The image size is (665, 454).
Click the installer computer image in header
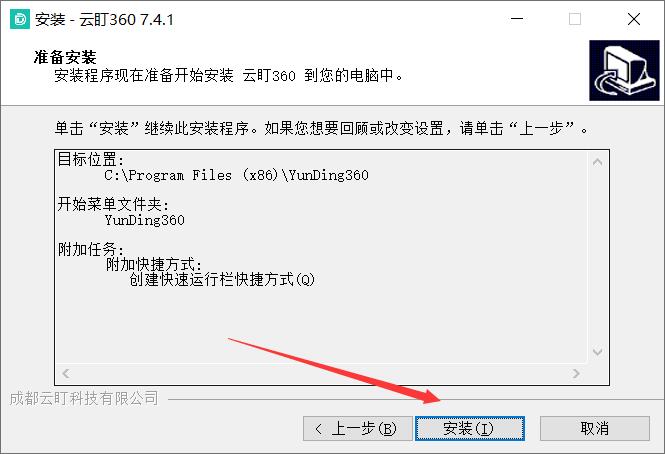tap(624, 70)
